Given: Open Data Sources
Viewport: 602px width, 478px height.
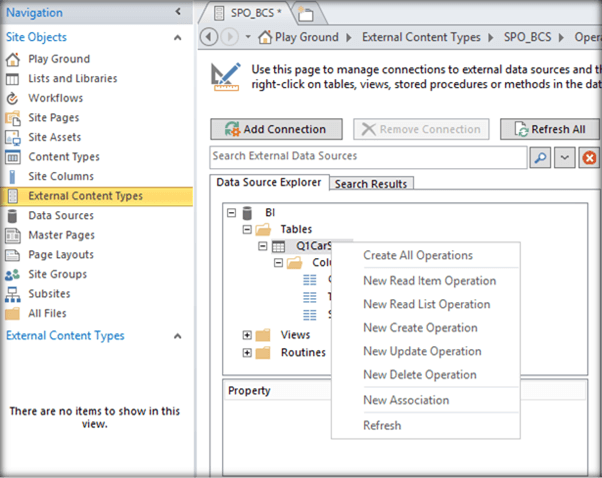Looking at the screenshot, I should pyautogui.click(x=61, y=215).
